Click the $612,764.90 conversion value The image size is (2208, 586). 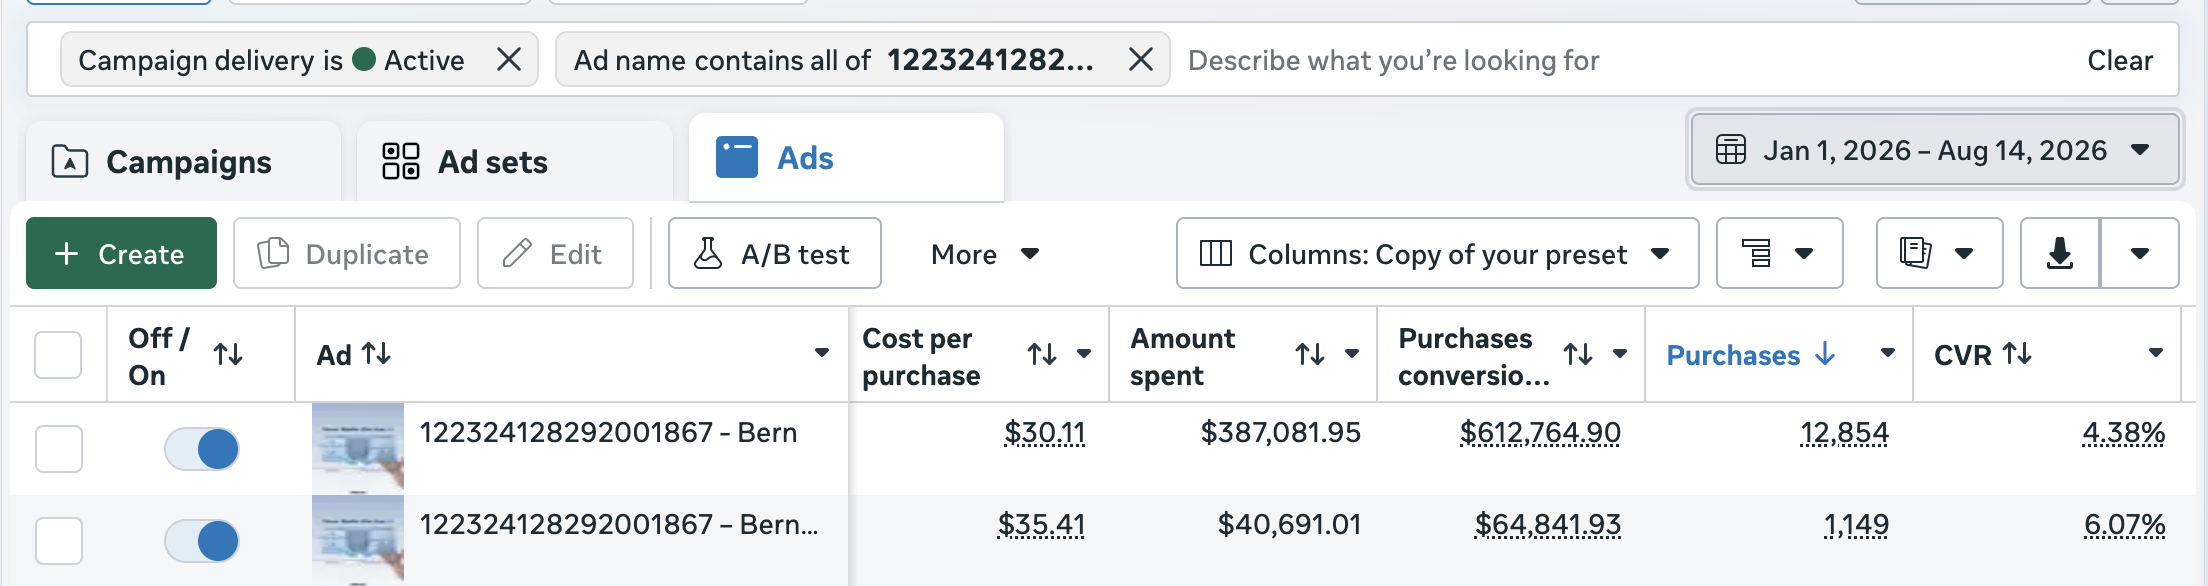(1540, 433)
